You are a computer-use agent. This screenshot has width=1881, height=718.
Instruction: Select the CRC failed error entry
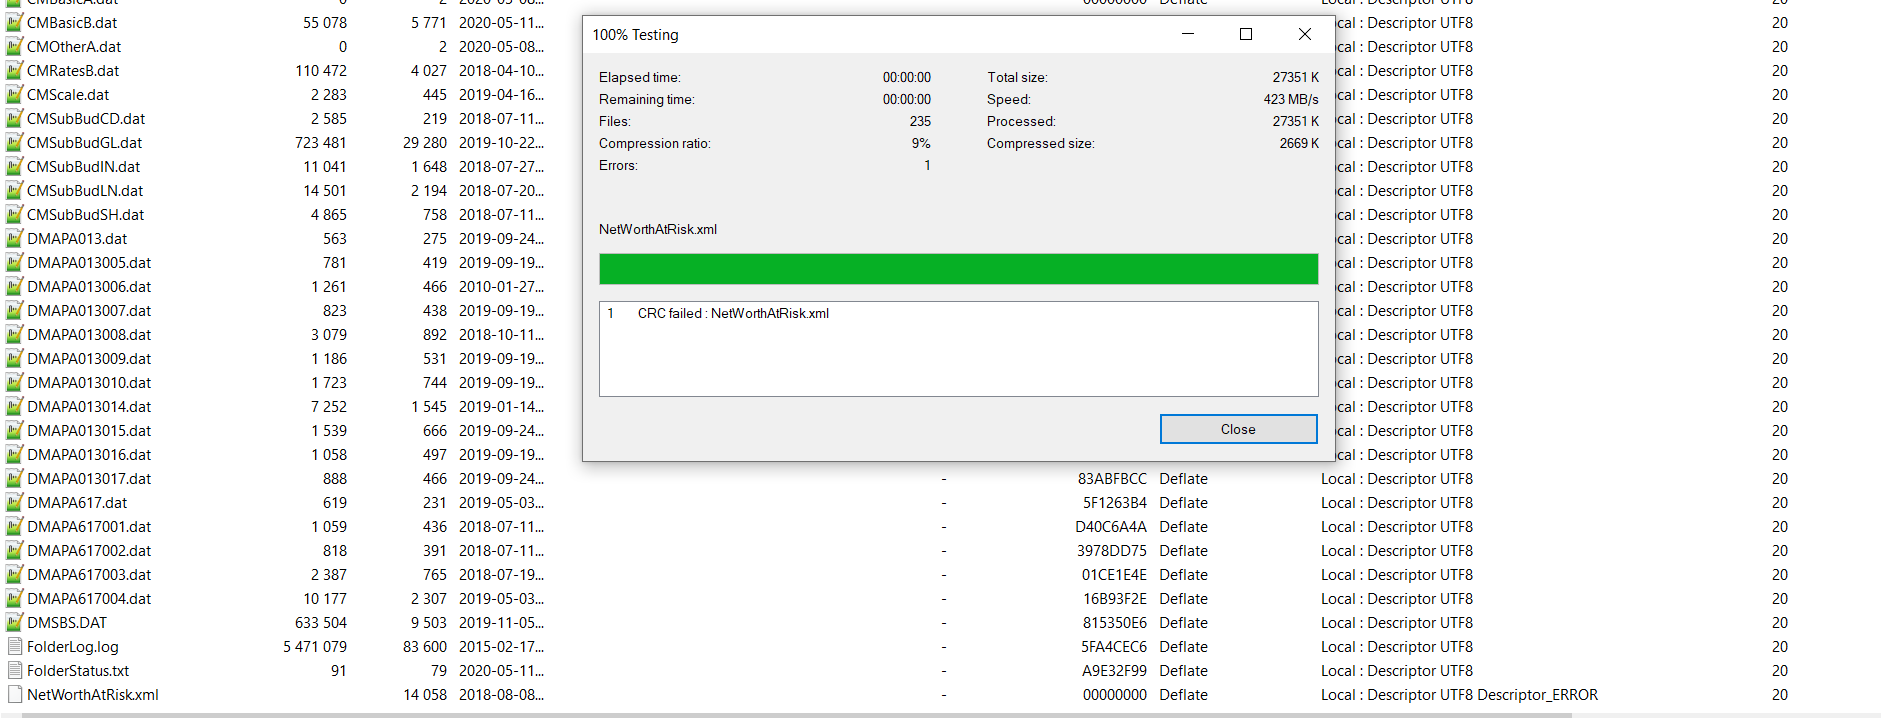click(732, 314)
